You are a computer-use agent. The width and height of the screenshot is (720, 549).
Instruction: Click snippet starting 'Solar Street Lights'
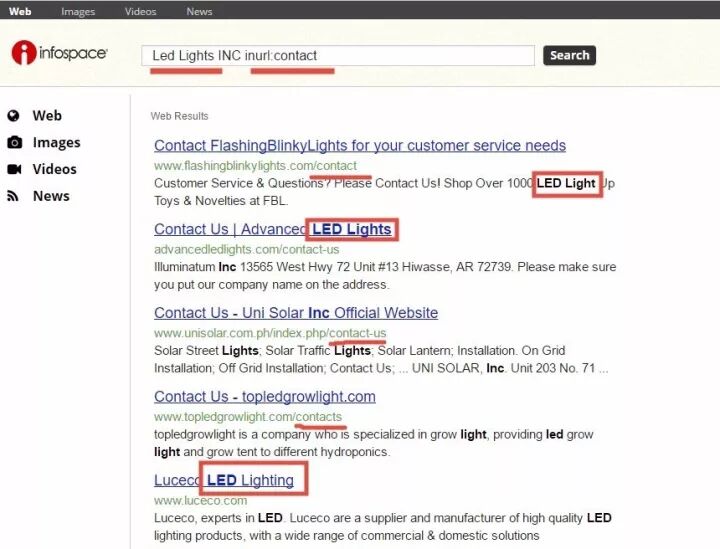(x=381, y=359)
